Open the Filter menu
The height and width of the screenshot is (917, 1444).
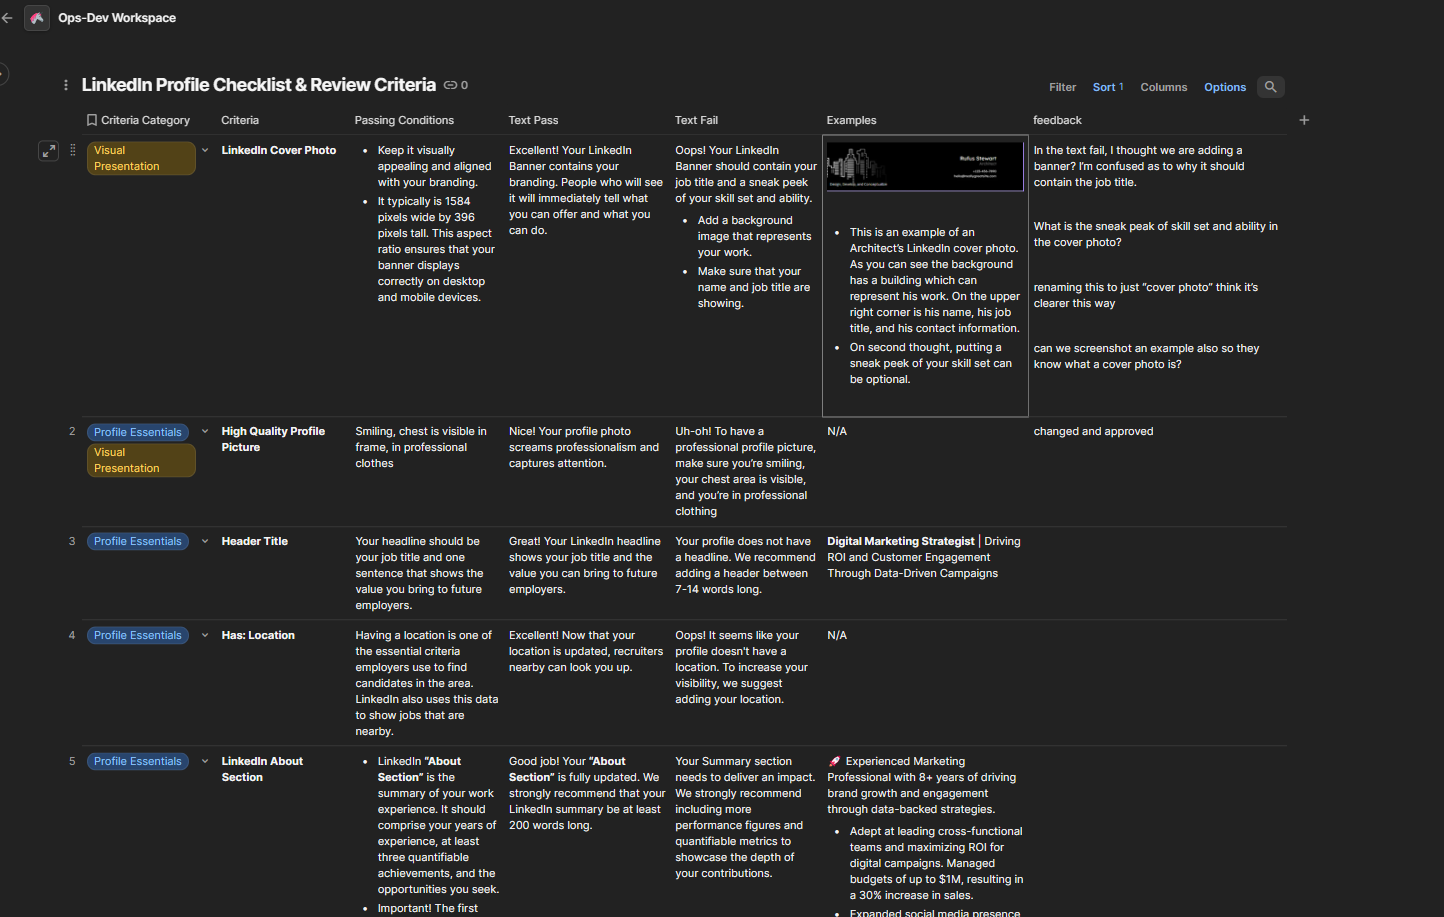pyautogui.click(x=1062, y=87)
